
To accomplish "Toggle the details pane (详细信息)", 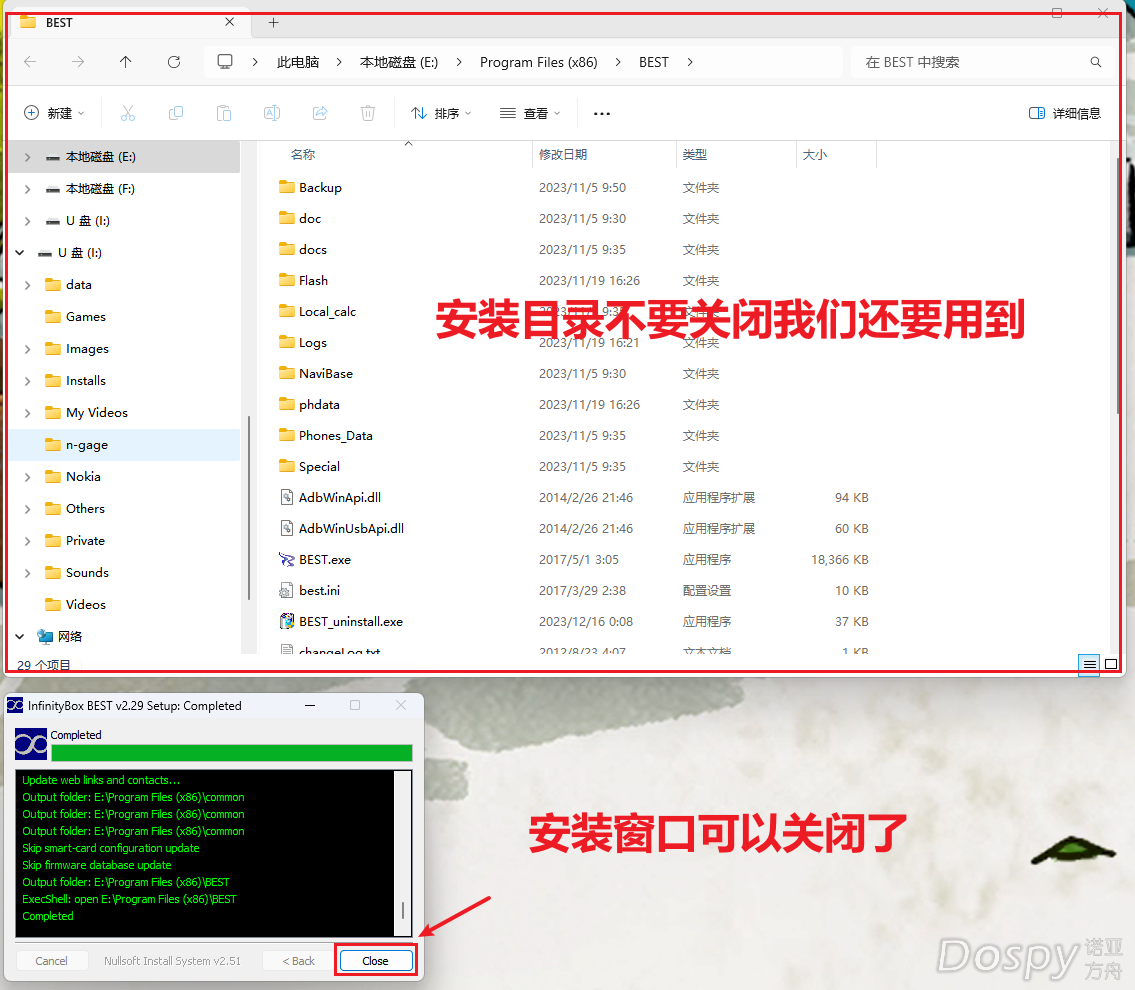I will tap(1065, 113).
